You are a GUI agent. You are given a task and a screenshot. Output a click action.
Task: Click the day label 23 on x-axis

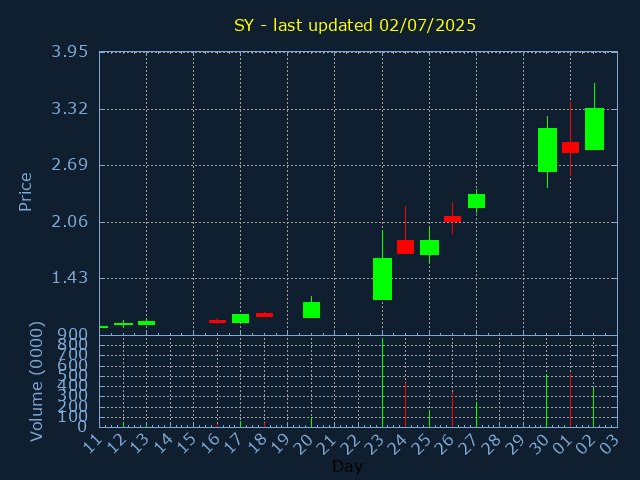click(x=375, y=444)
